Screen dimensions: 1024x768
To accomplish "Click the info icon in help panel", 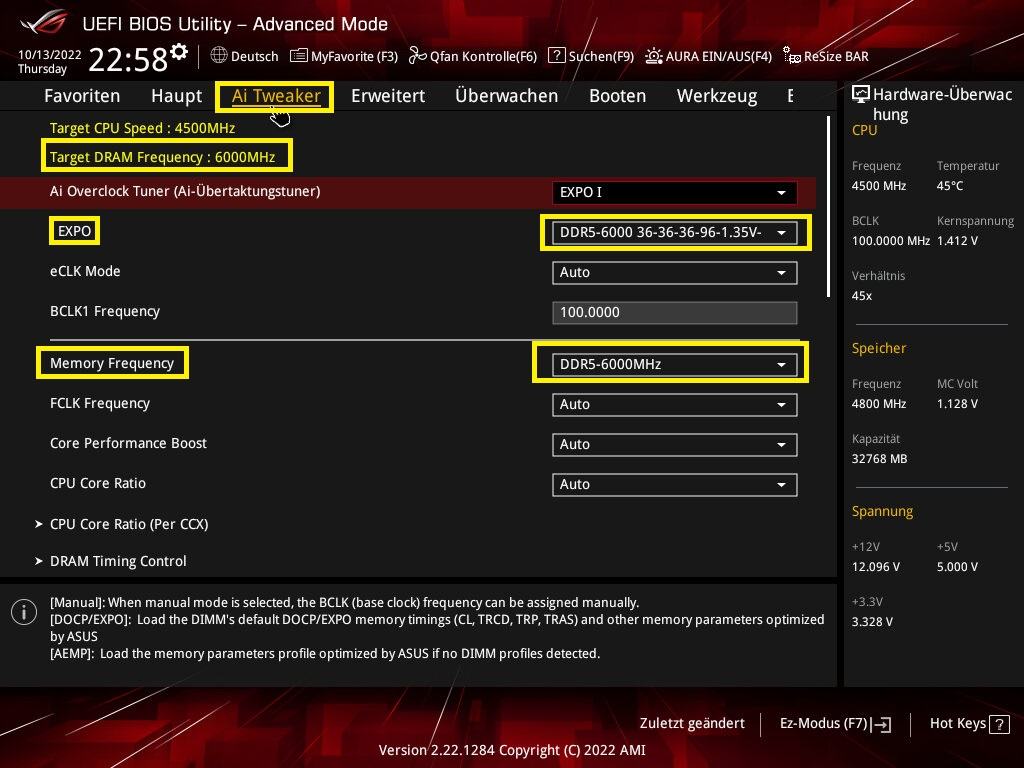I will click(24, 613).
